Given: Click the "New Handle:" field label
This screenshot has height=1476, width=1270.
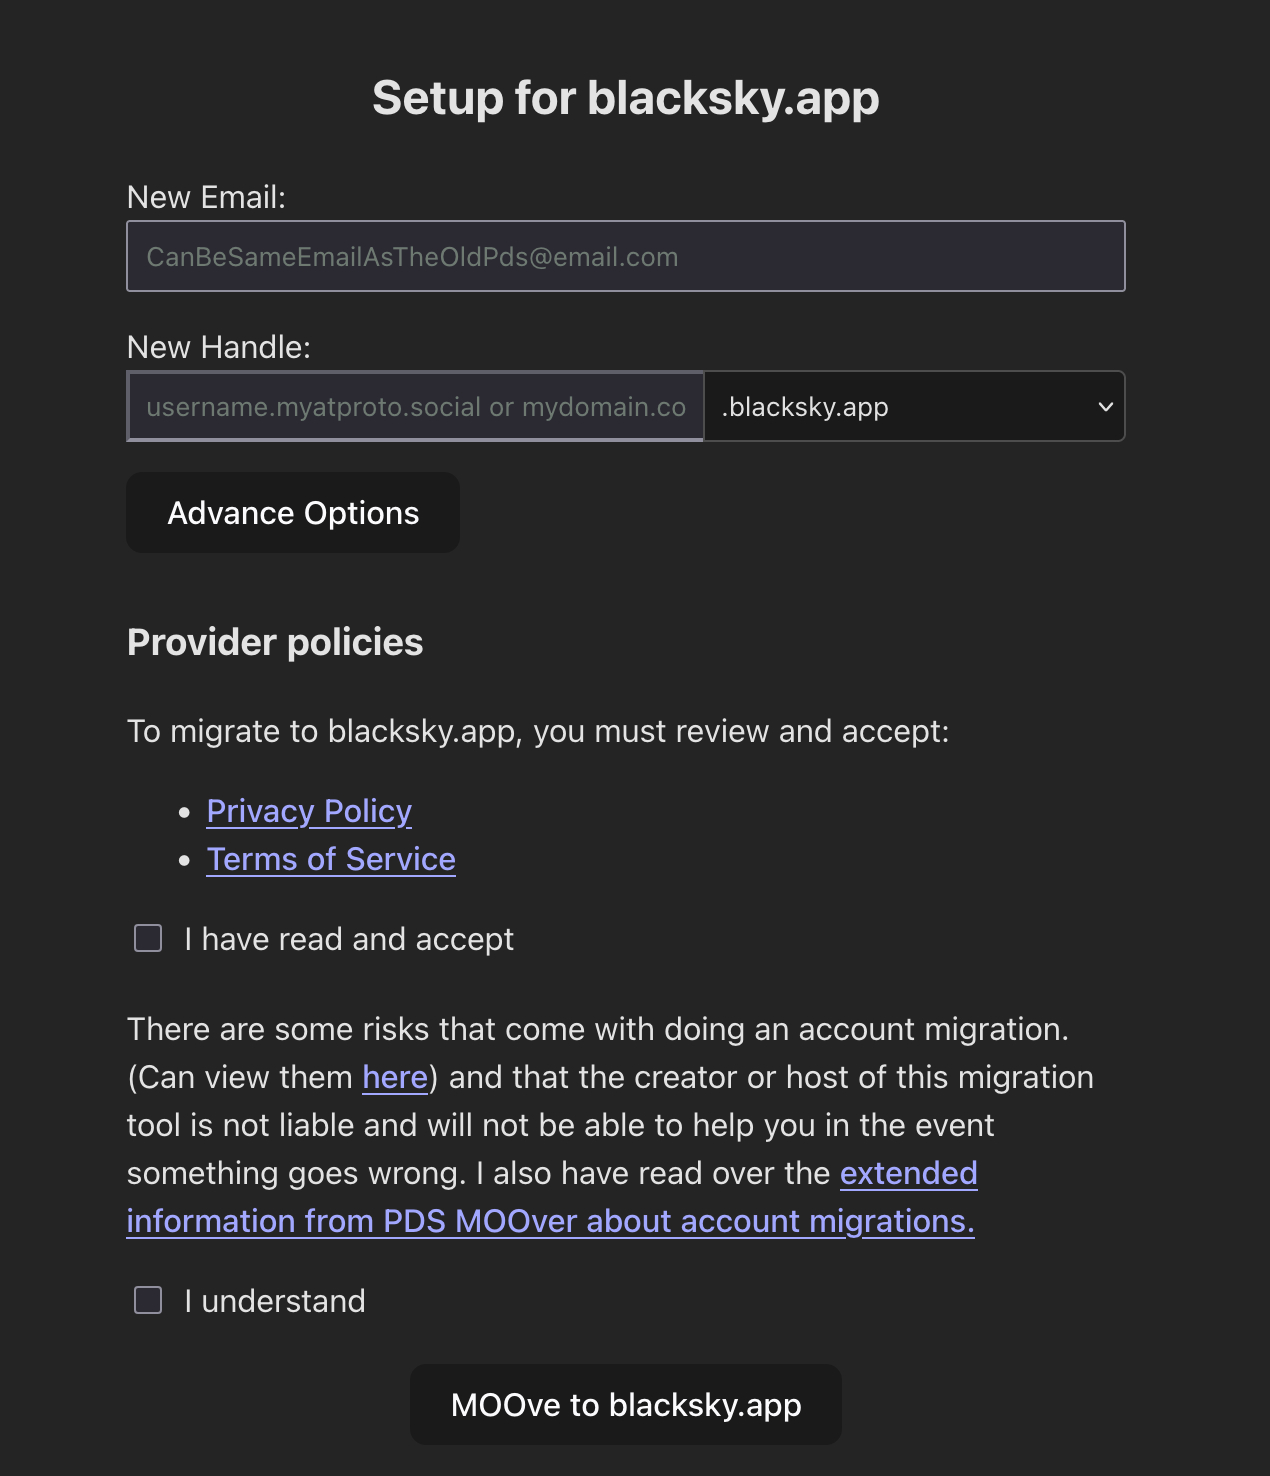Looking at the screenshot, I should (219, 347).
